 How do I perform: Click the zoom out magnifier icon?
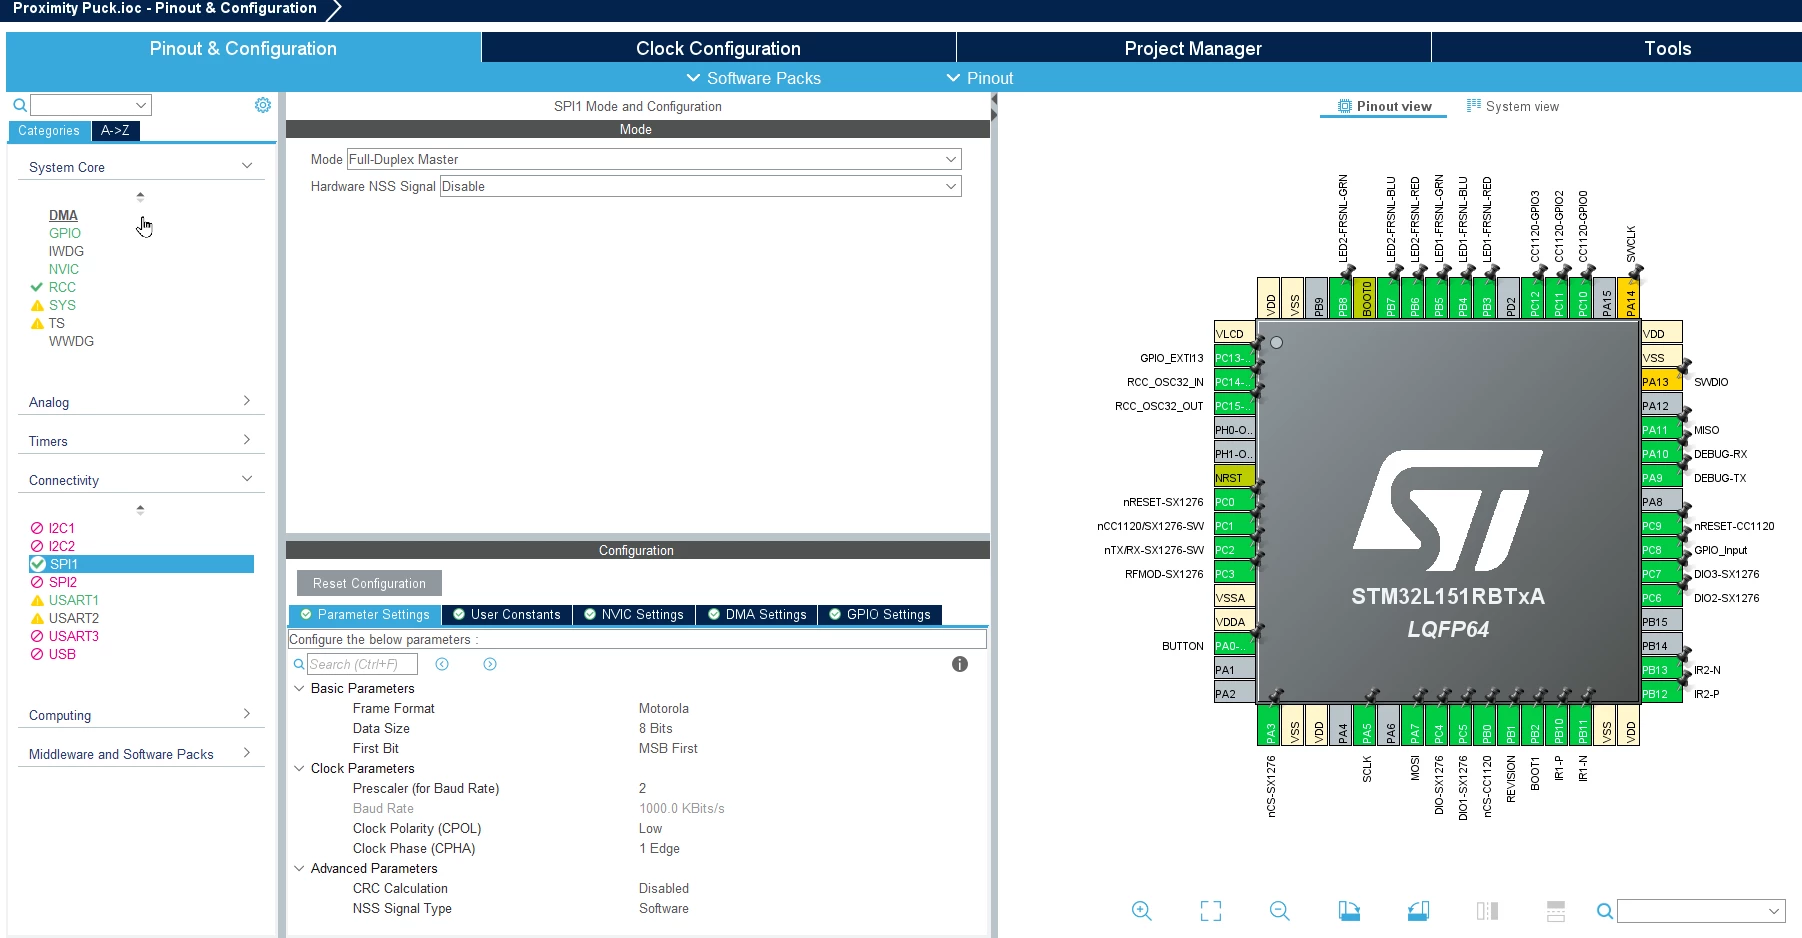click(1279, 911)
